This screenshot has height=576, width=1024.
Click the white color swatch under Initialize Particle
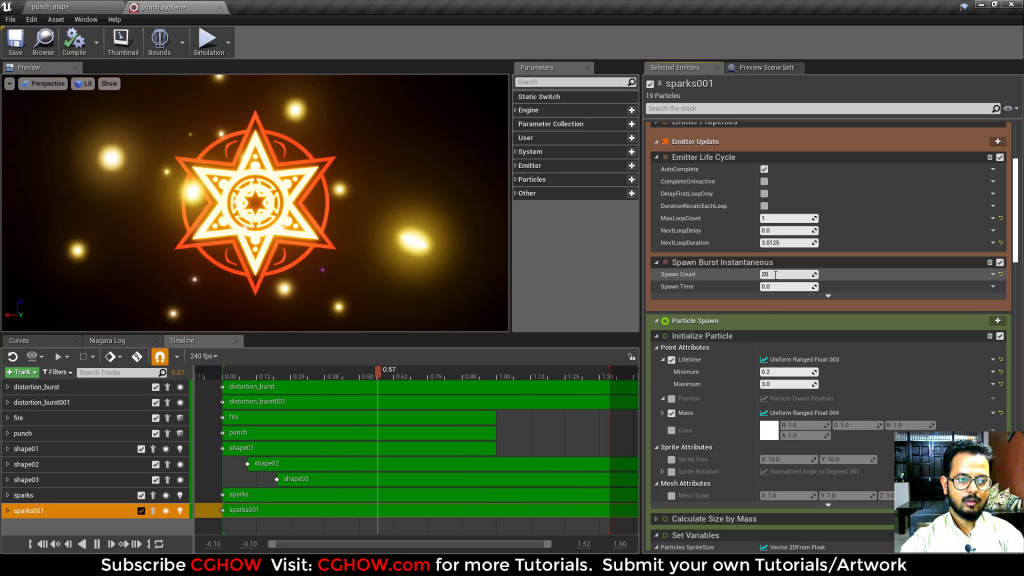point(768,430)
